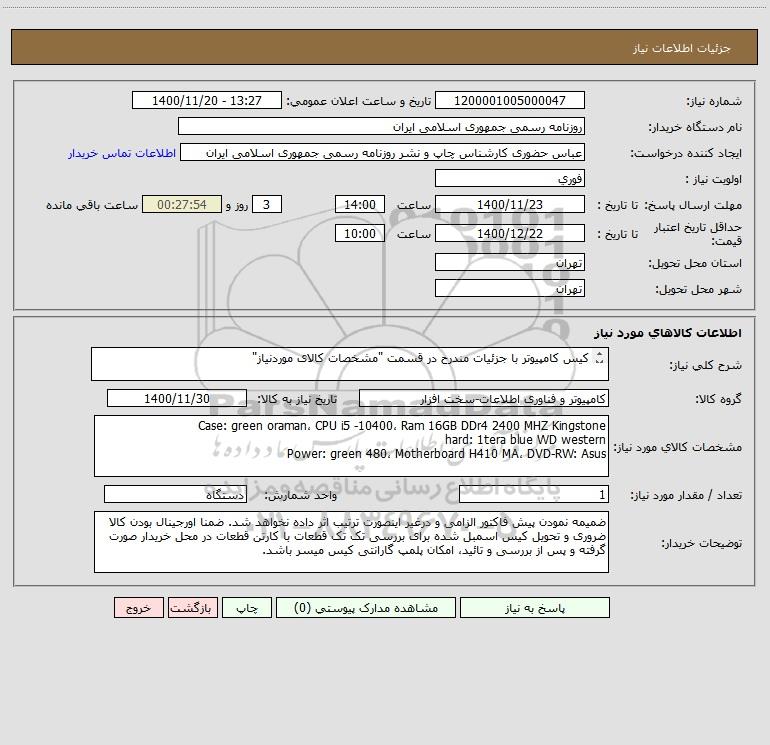The height and width of the screenshot is (745, 770).
Task: Click the specifications box with Case: green oraman
Action: click(x=351, y=446)
